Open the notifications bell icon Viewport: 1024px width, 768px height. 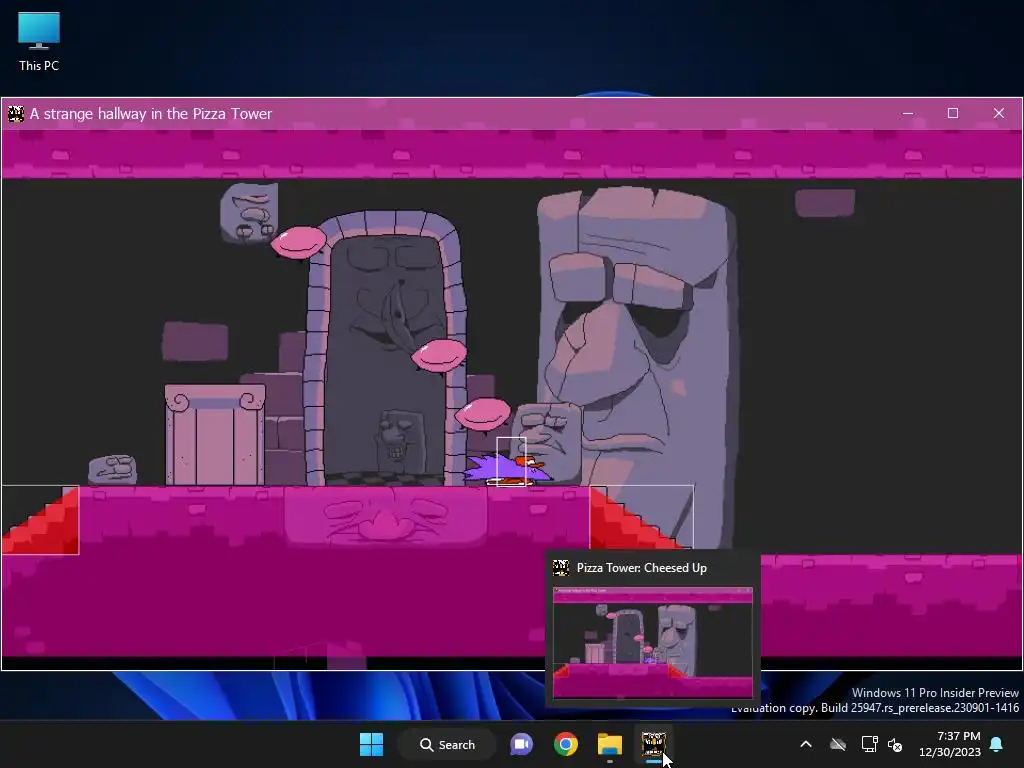tap(997, 744)
